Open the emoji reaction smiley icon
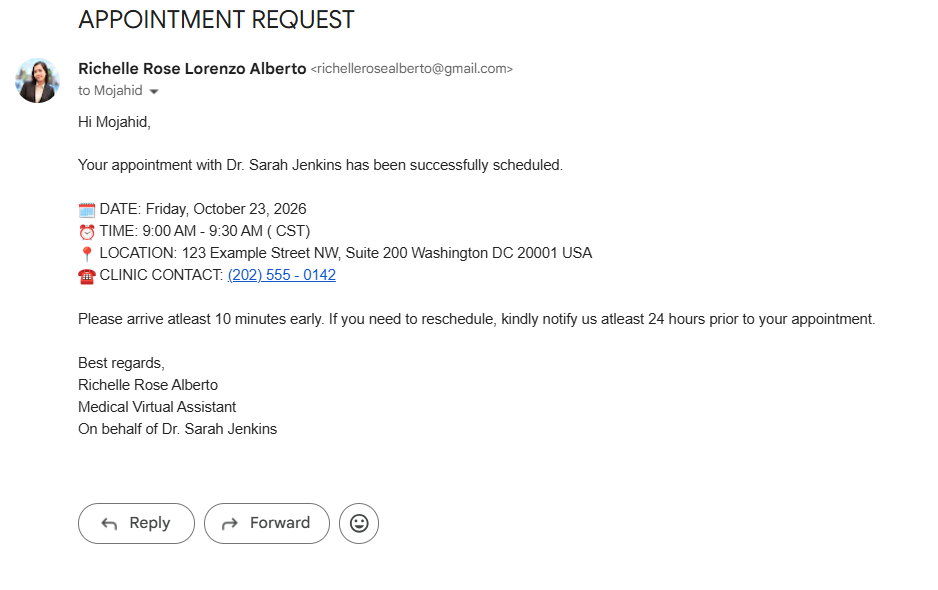Screen dimensions: 938x590 (359, 524)
